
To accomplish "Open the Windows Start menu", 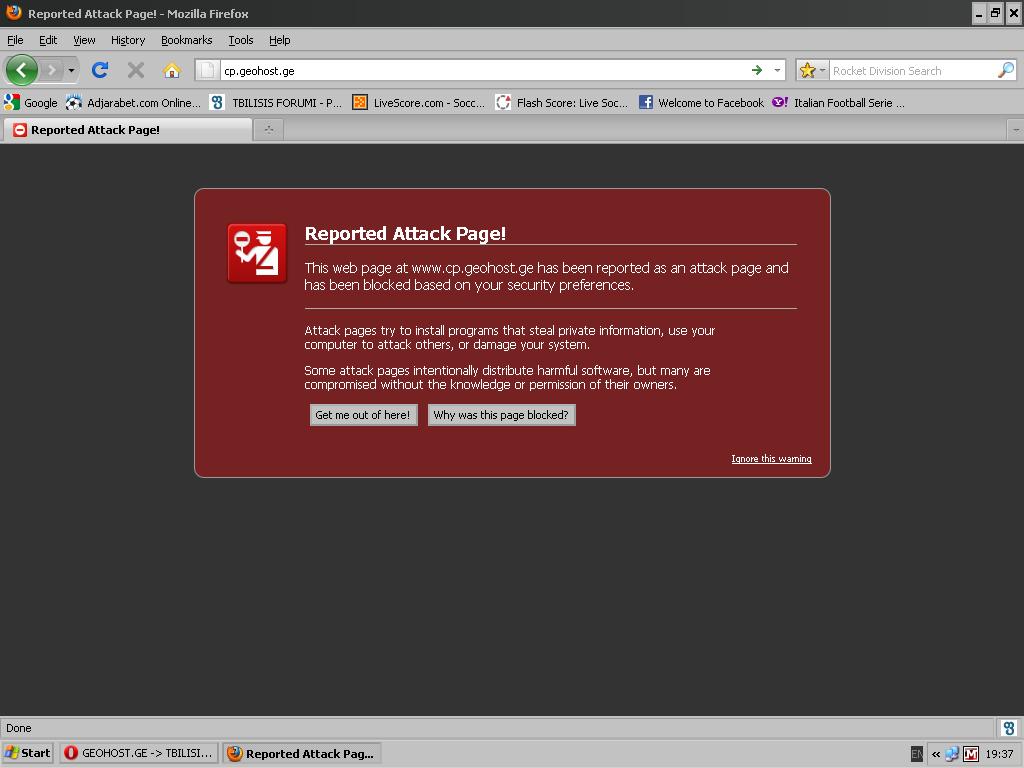I will 27,753.
